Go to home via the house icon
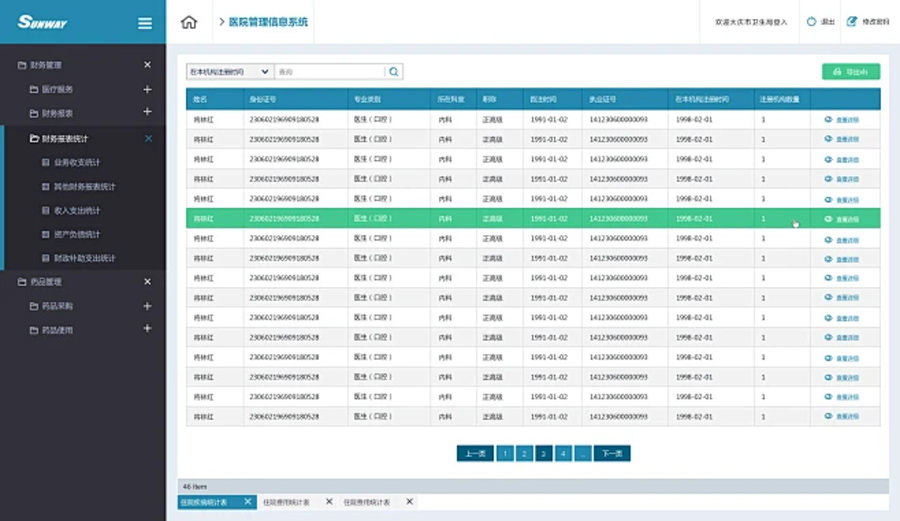This screenshot has height=521, width=900. click(189, 22)
